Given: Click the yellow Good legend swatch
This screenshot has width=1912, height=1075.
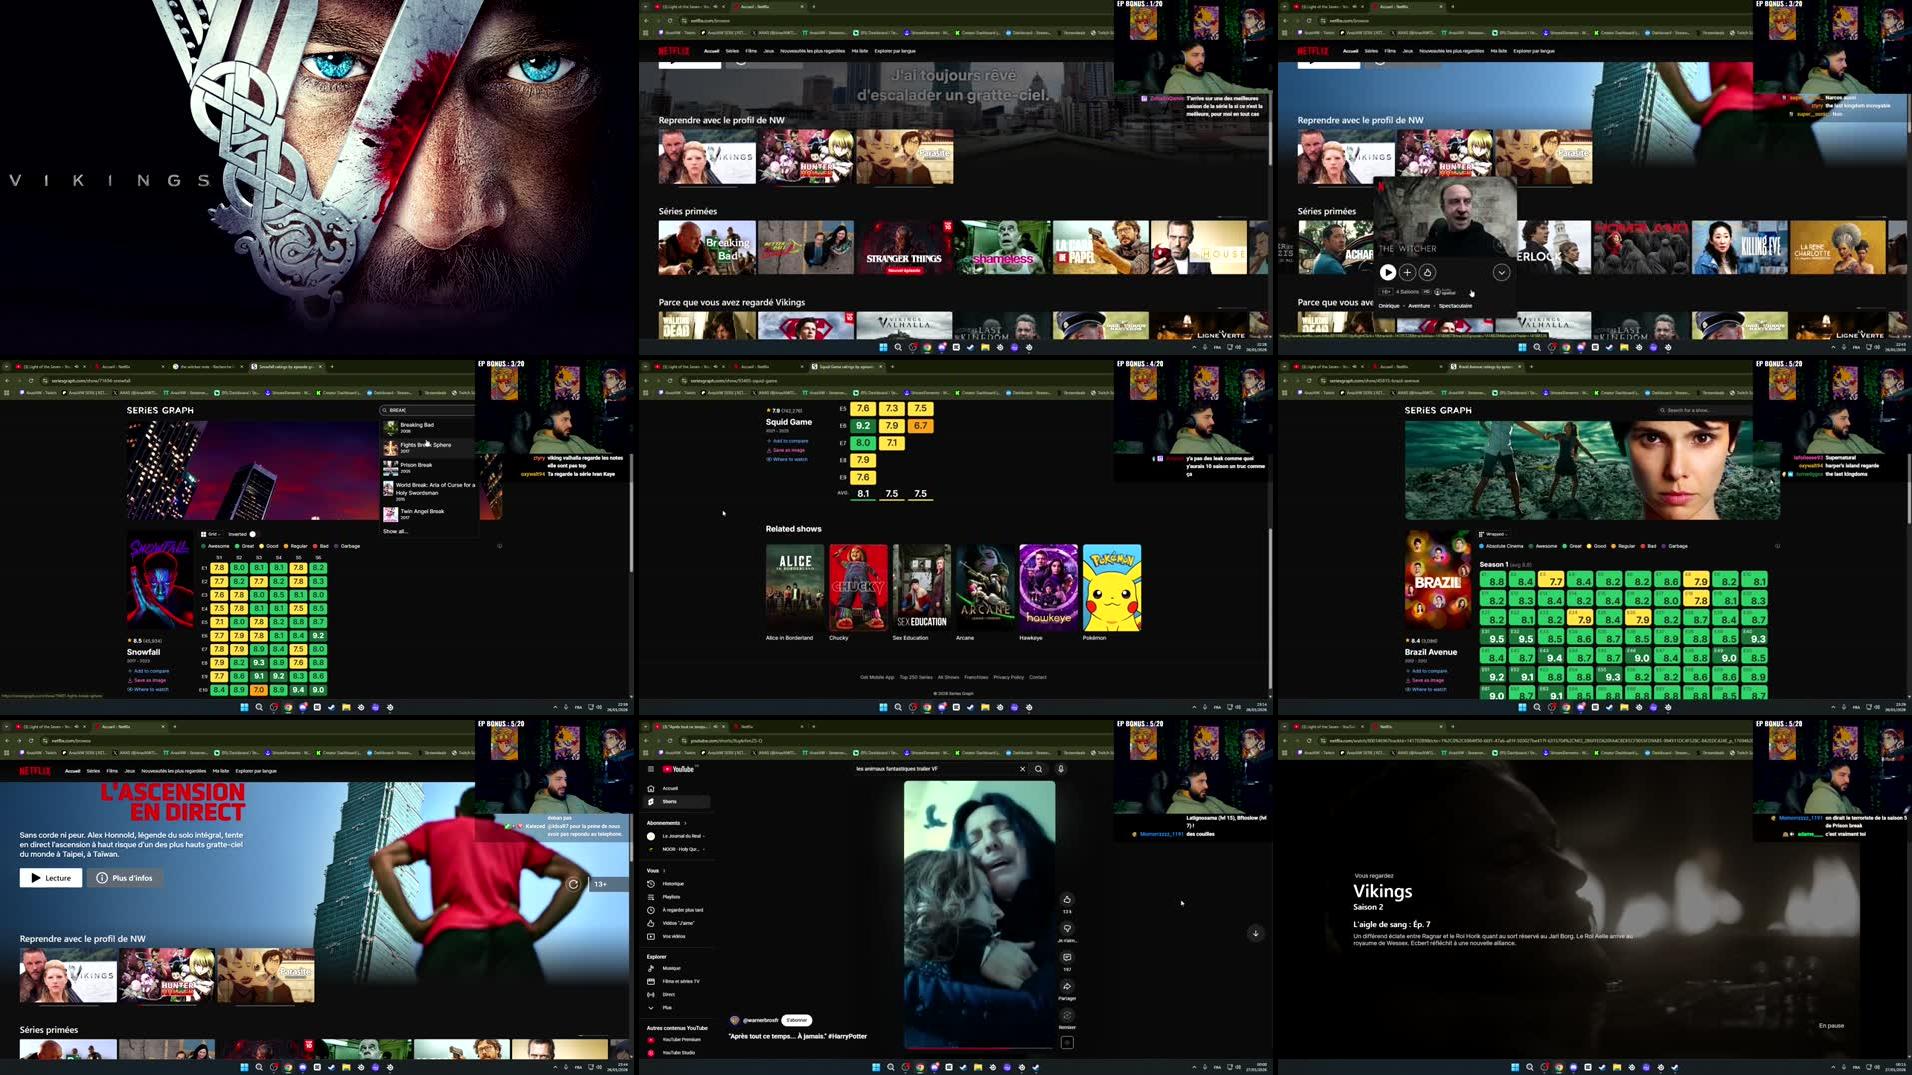Looking at the screenshot, I should 261,546.
